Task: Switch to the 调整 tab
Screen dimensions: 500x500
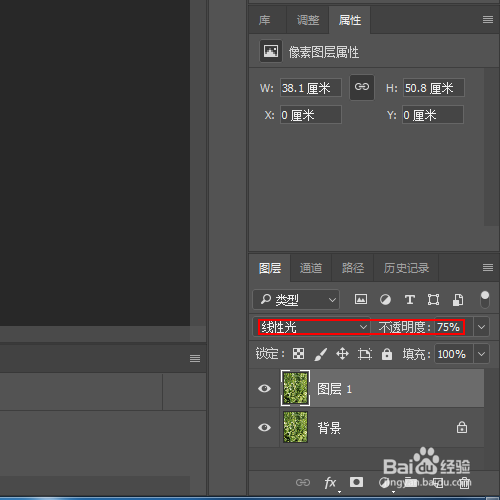Action: (x=308, y=20)
